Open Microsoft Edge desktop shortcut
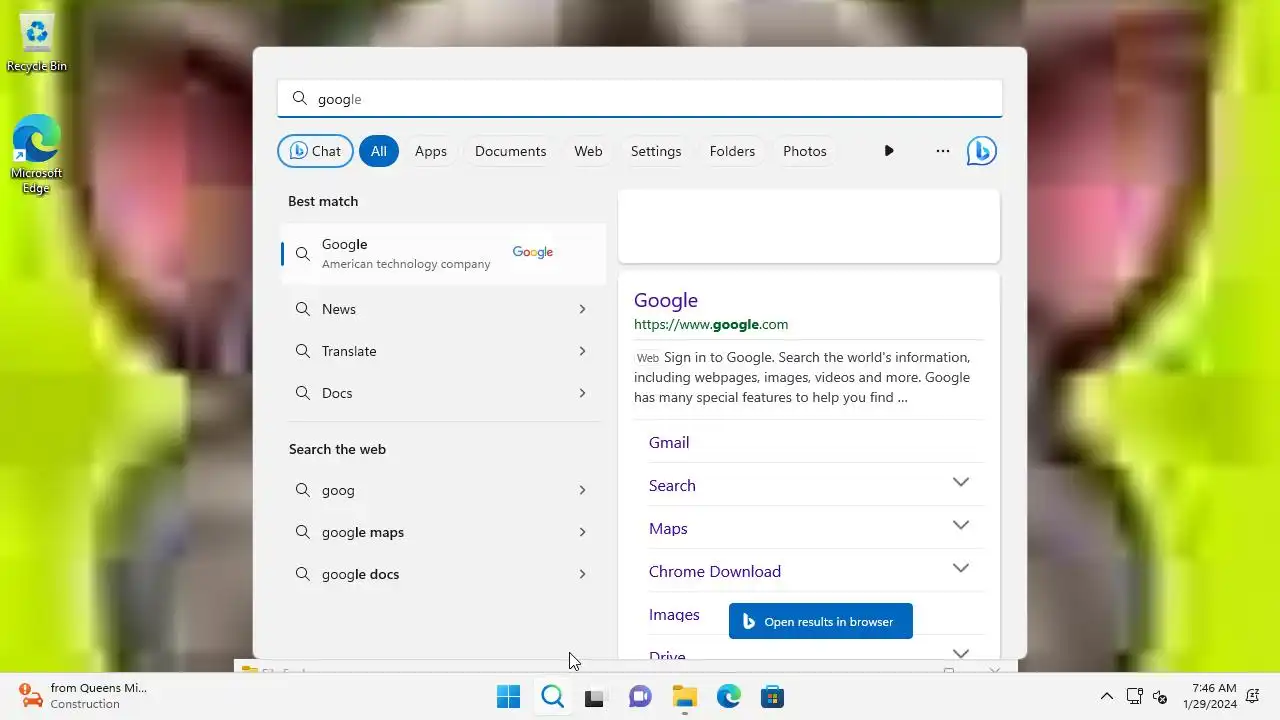The height and width of the screenshot is (720, 1280). [37, 155]
